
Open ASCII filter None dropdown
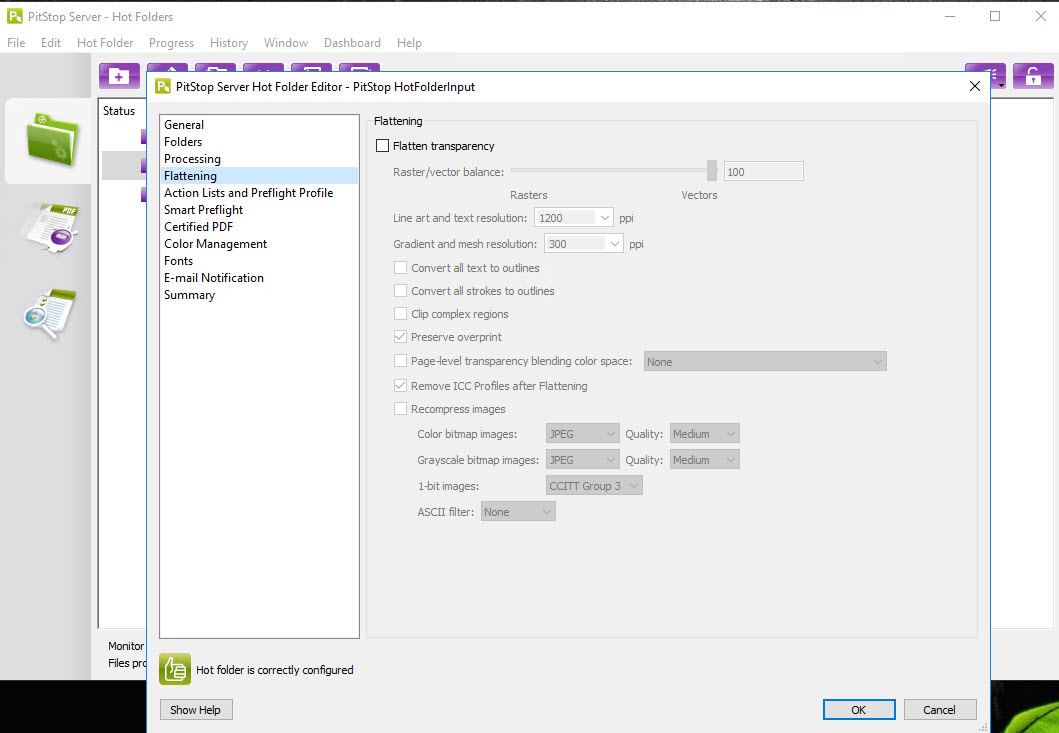(x=518, y=512)
